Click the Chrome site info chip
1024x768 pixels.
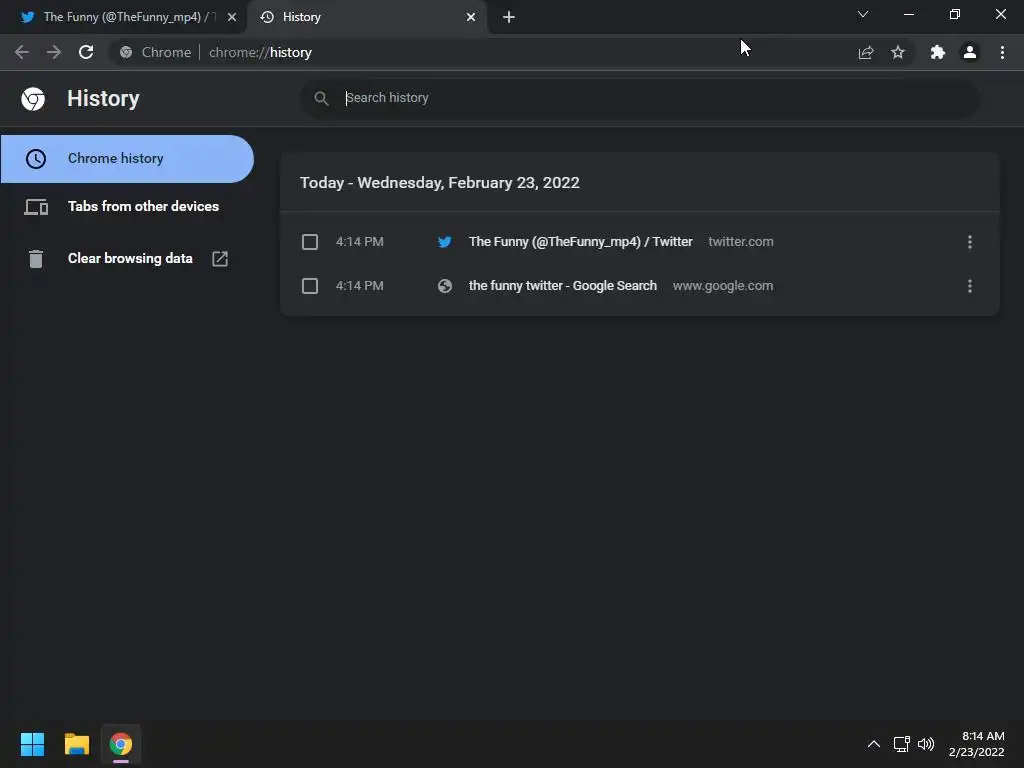[155, 52]
